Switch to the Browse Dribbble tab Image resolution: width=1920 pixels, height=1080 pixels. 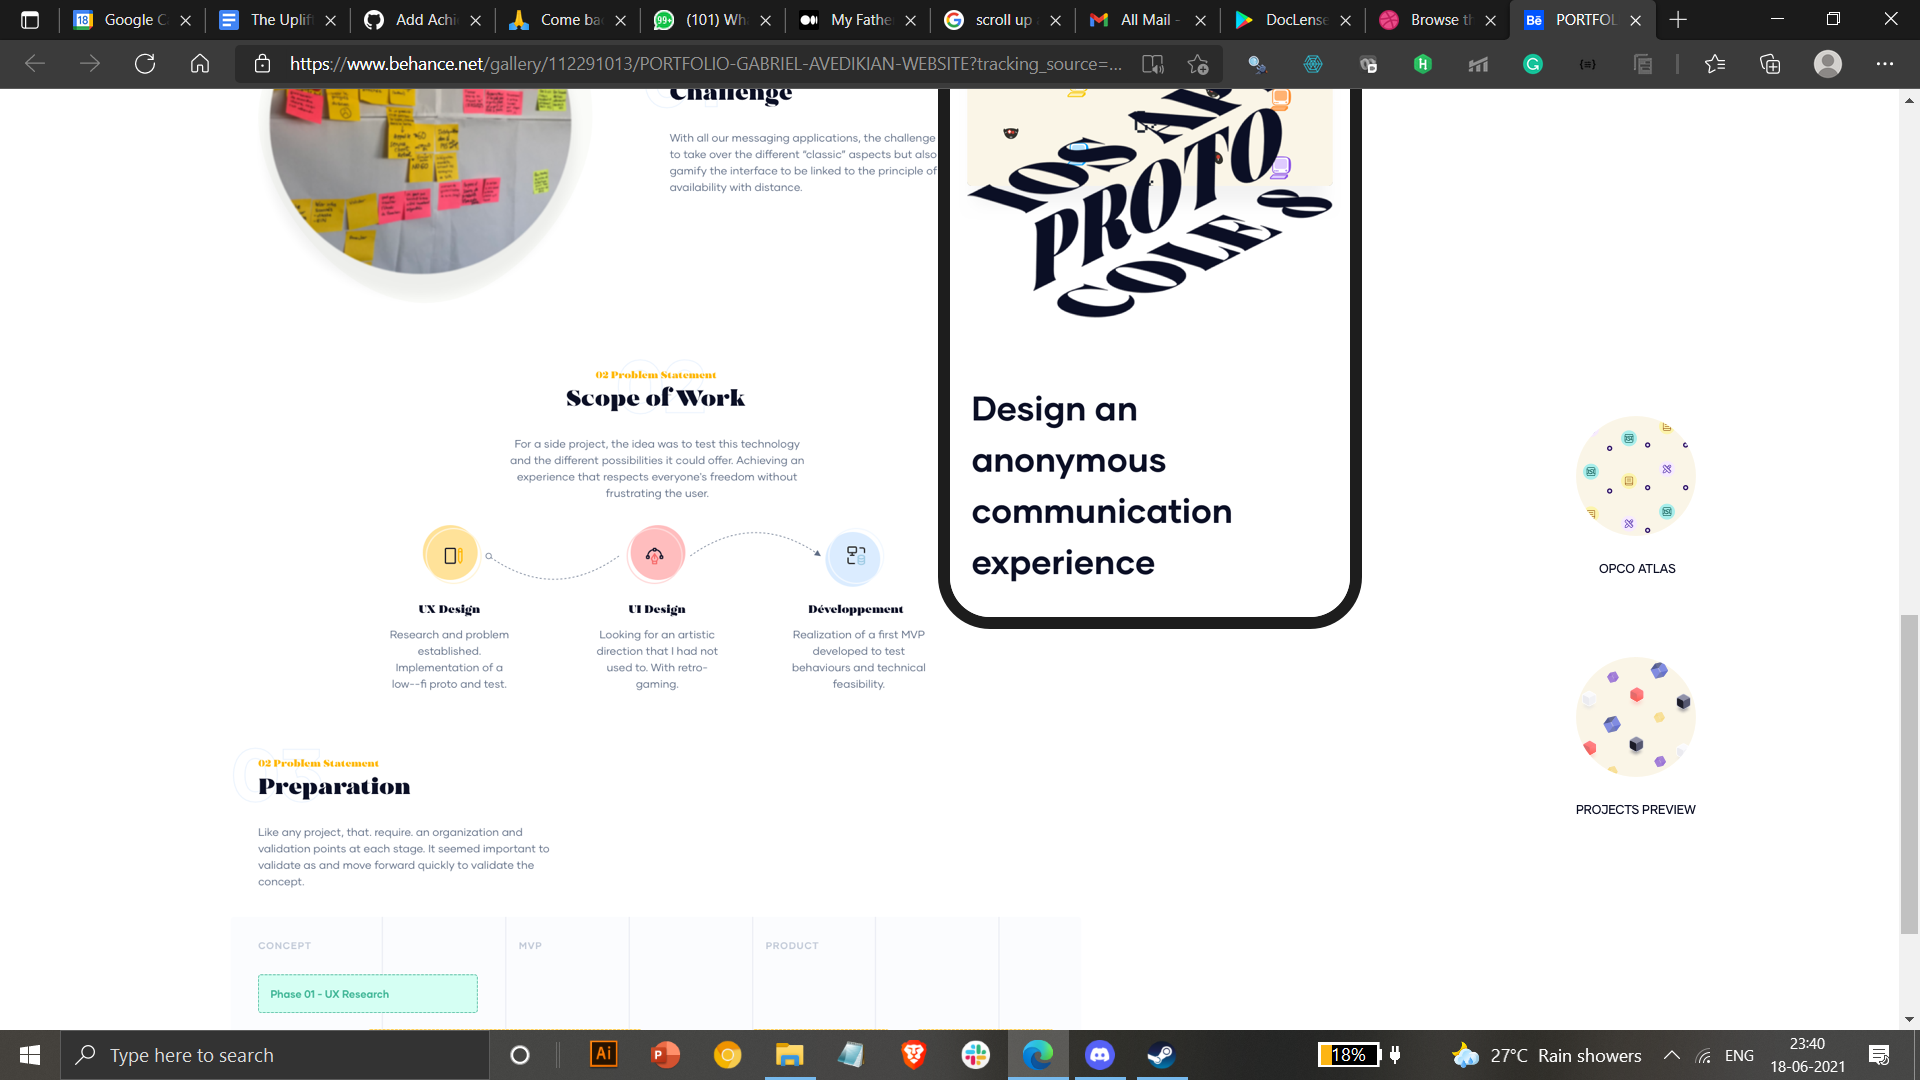tap(1437, 20)
